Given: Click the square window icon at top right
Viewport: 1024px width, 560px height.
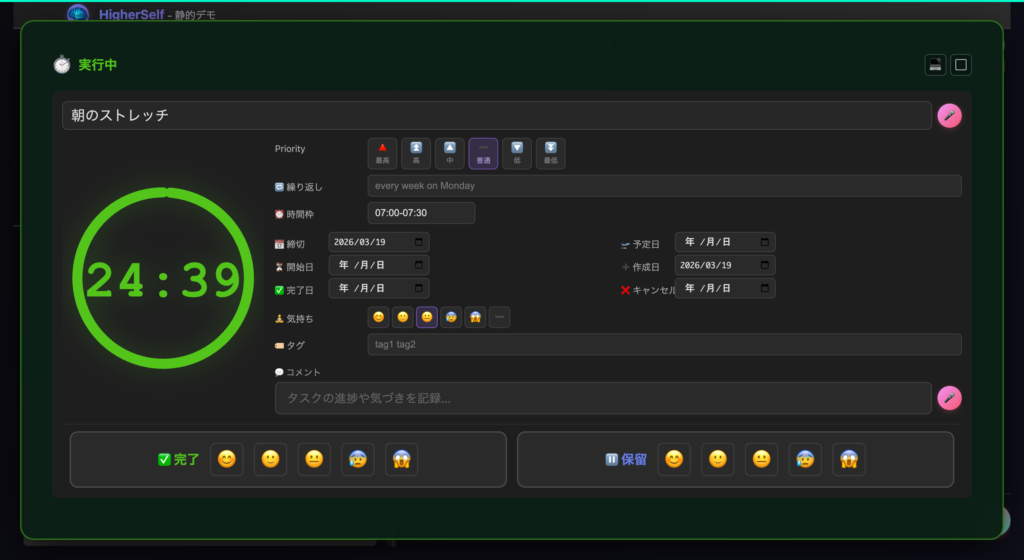Looking at the screenshot, I should [x=961, y=65].
